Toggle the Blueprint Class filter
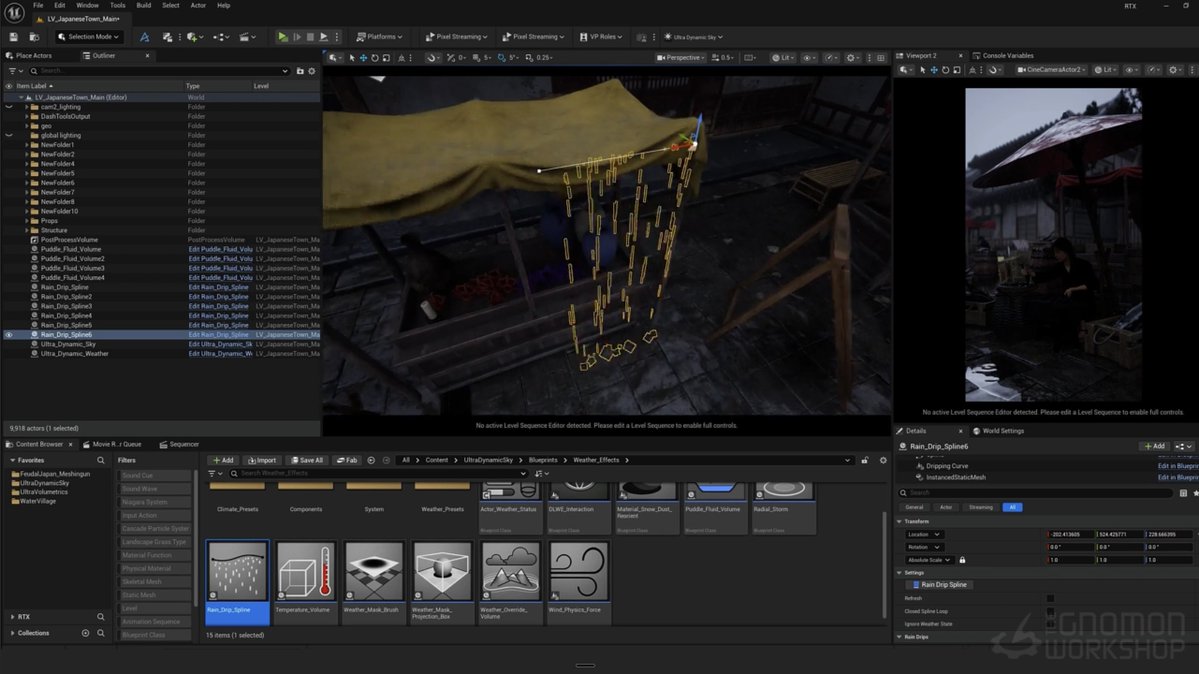The height and width of the screenshot is (674, 1199). pyautogui.click(x=154, y=634)
